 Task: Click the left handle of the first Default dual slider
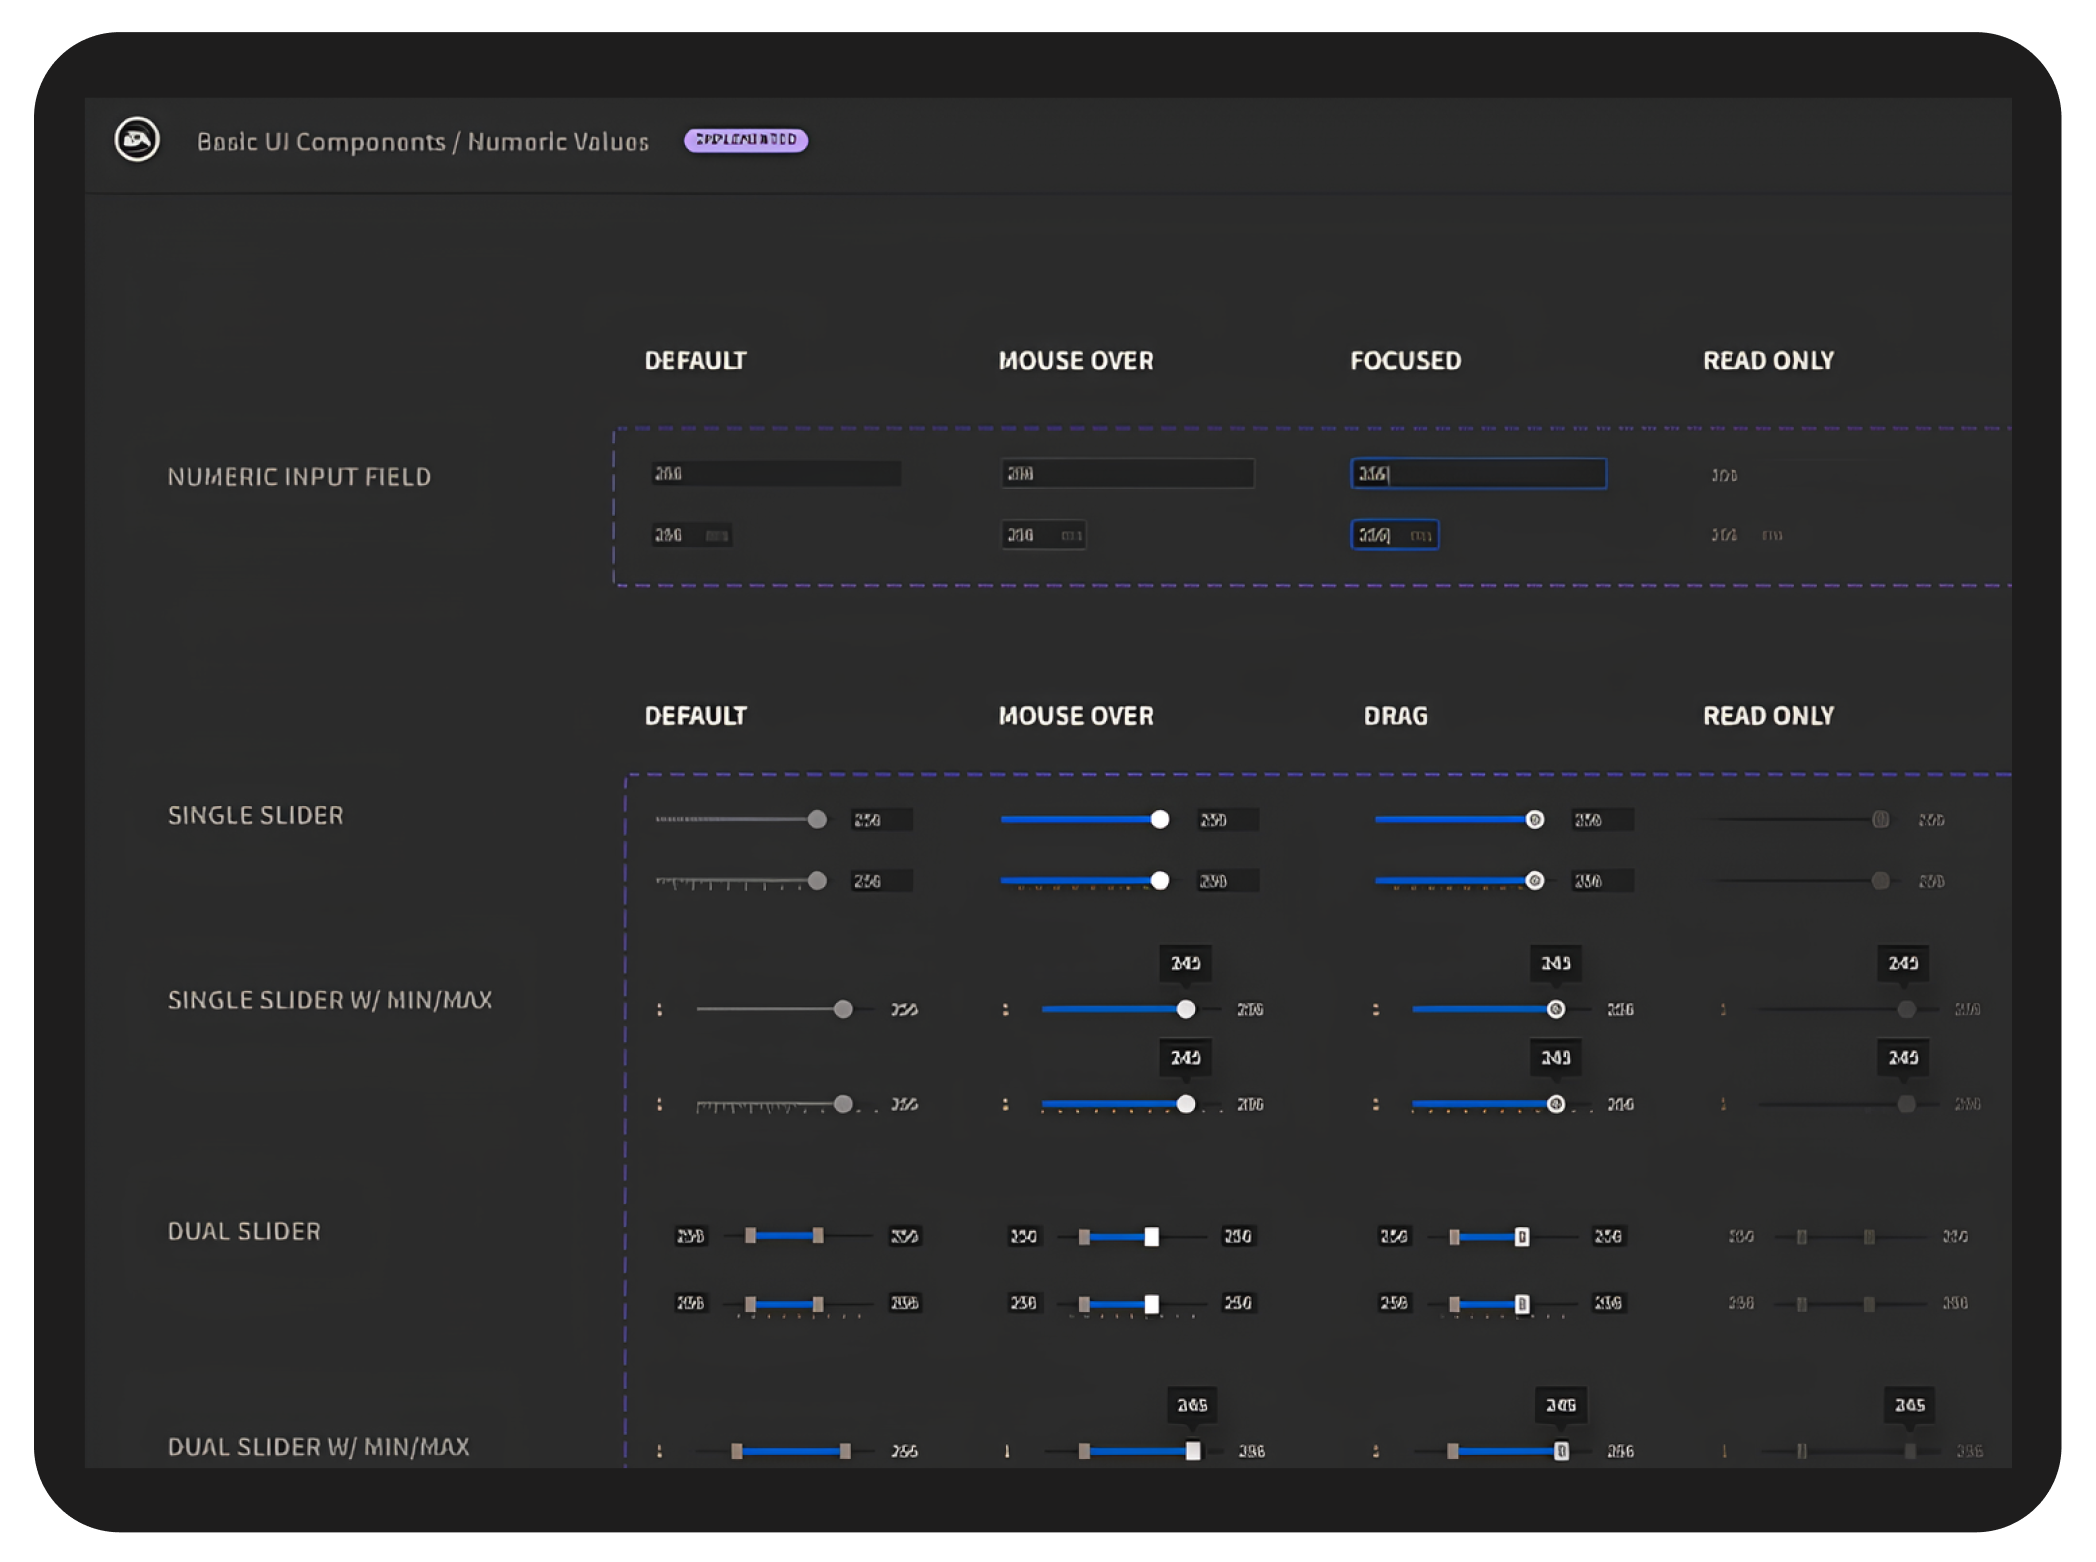click(x=750, y=1236)
